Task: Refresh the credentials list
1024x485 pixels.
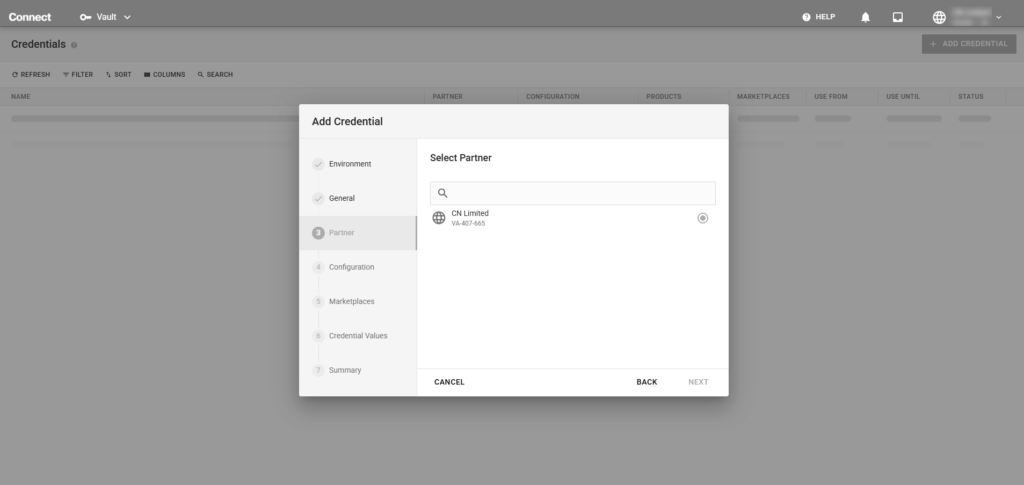Action: coord(31,74)
